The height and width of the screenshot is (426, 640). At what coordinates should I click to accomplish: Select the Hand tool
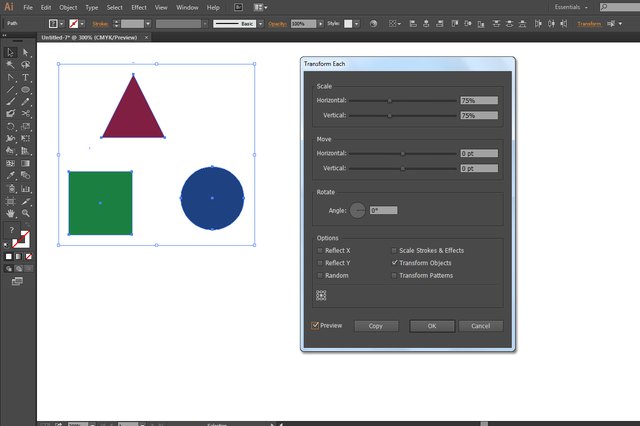click(10, 213)
